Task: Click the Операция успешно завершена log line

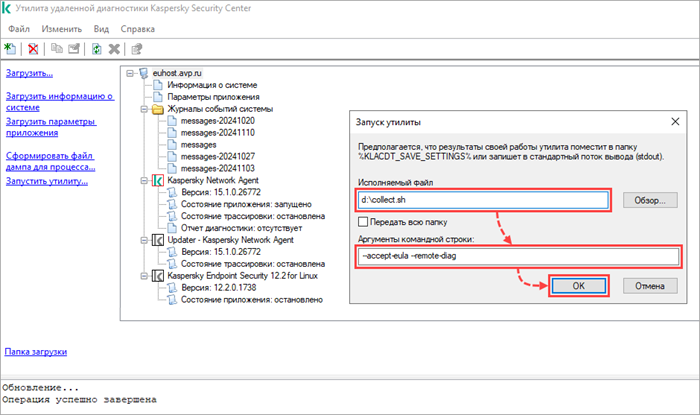Action: point(79,400)
